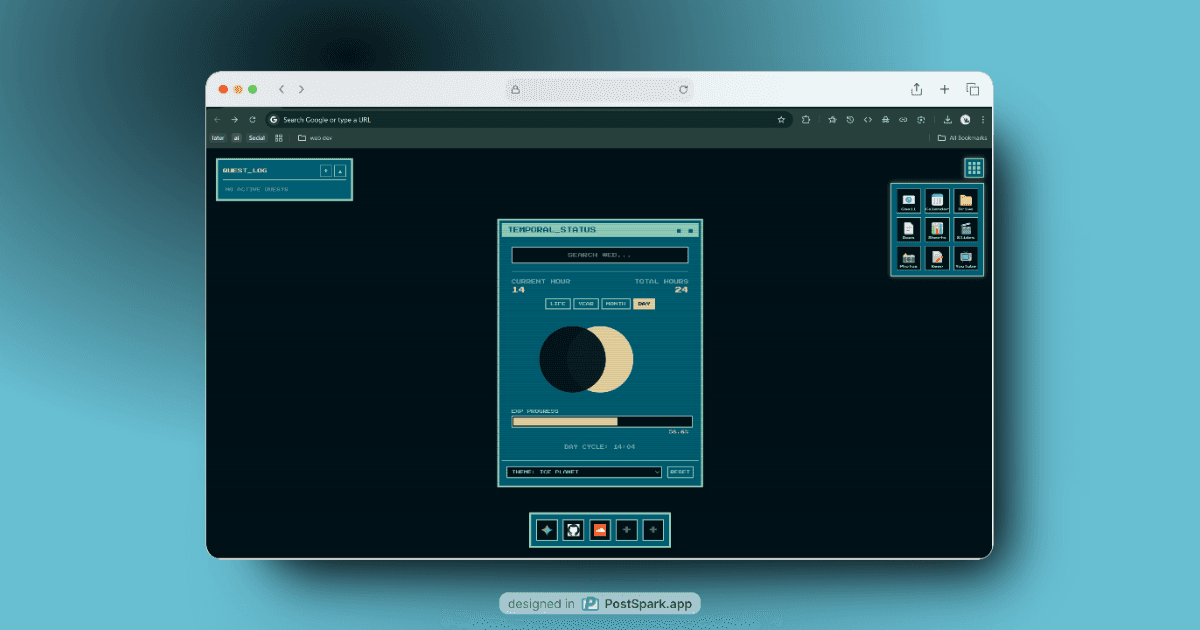Viewport: 1200px width, 630px height.
Task: Select the Gemini icon in the dock
Action: tap(546, 530)
